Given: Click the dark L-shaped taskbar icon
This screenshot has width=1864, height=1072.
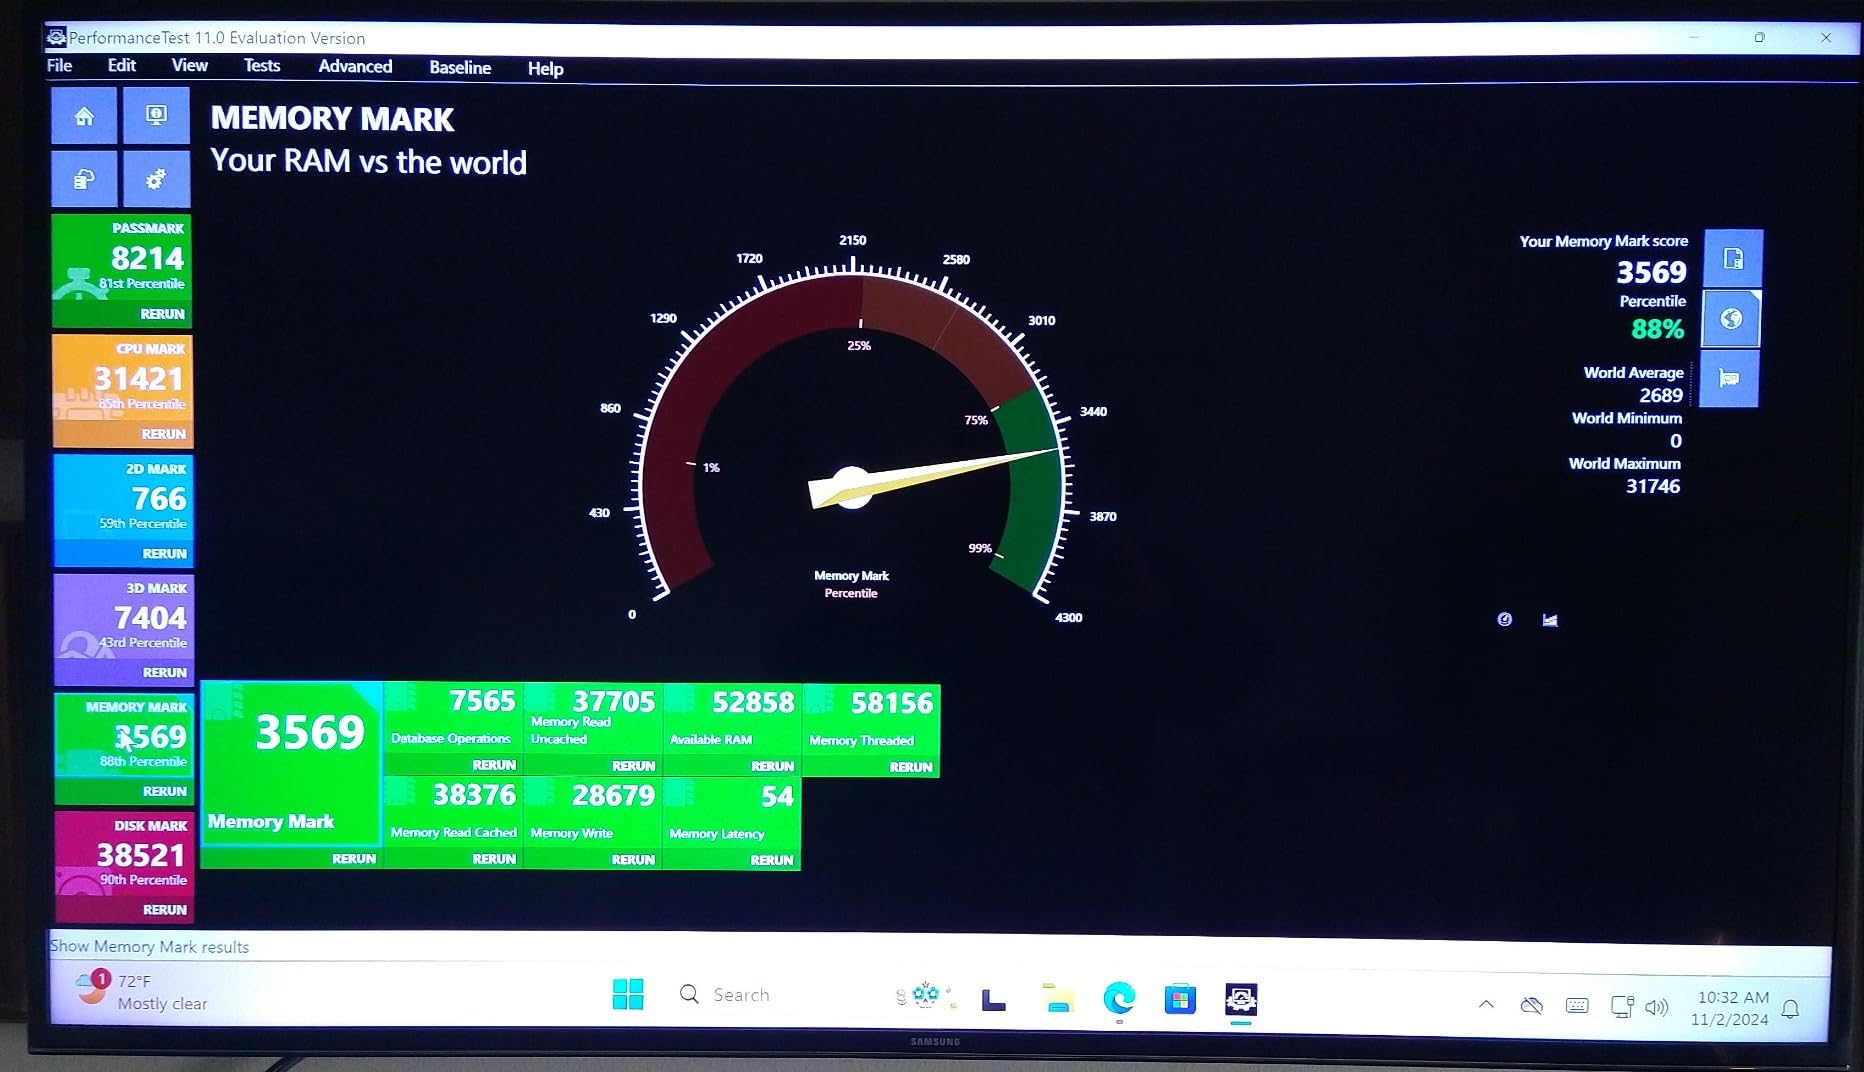Looking at the screenshot, I should tap(994, 999).
